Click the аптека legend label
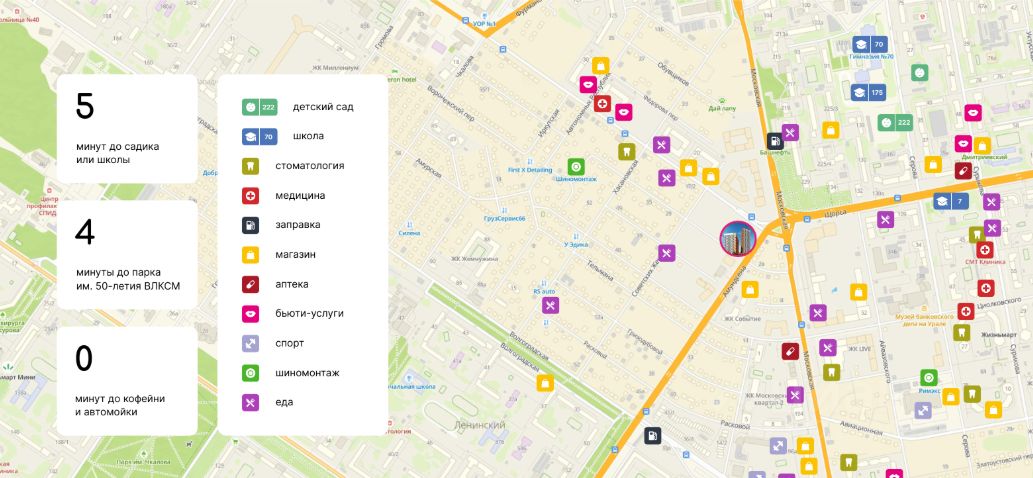The image size is (1033, 478). pos(292,284)
